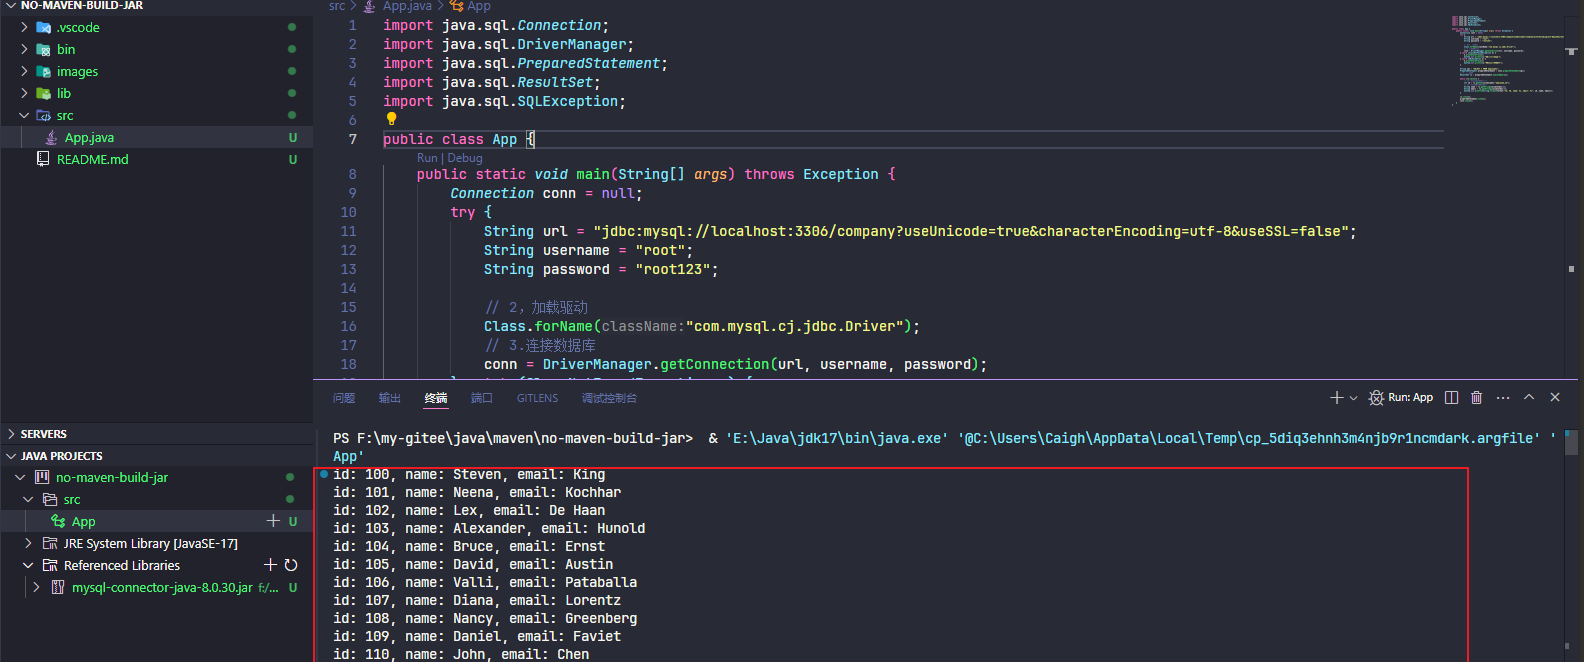Screen dimensions: 1584x662
Task: Click the Run CodeLens above main
Action: (x=427, y=158)
